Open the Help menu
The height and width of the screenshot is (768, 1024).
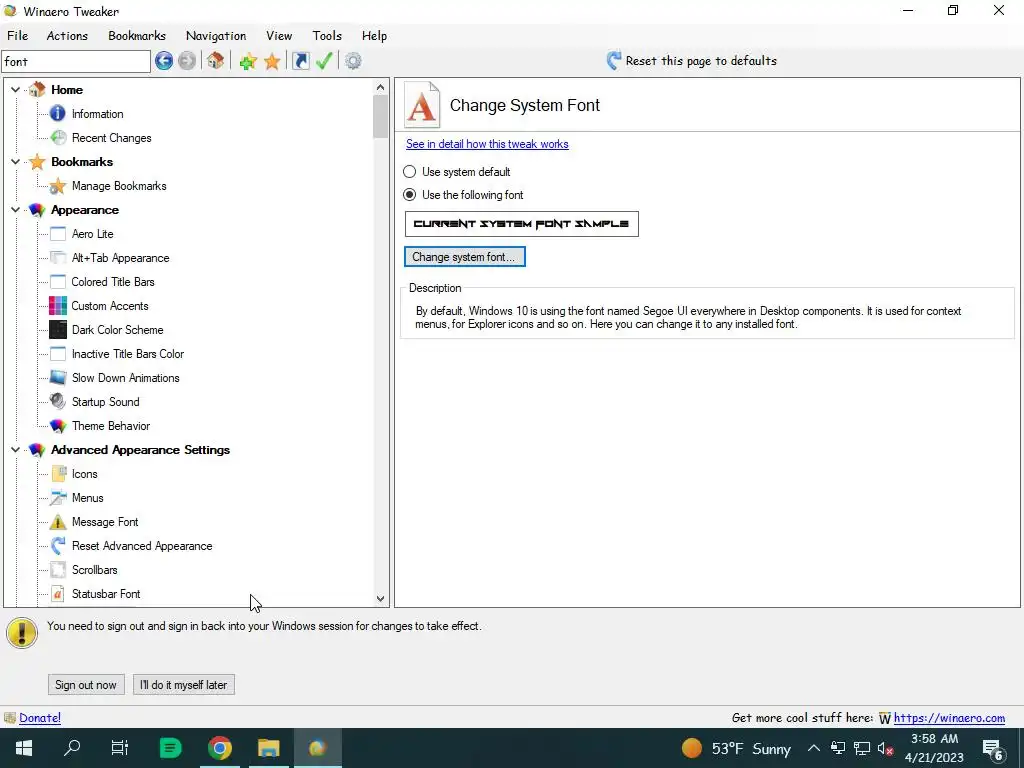[374, 36]
